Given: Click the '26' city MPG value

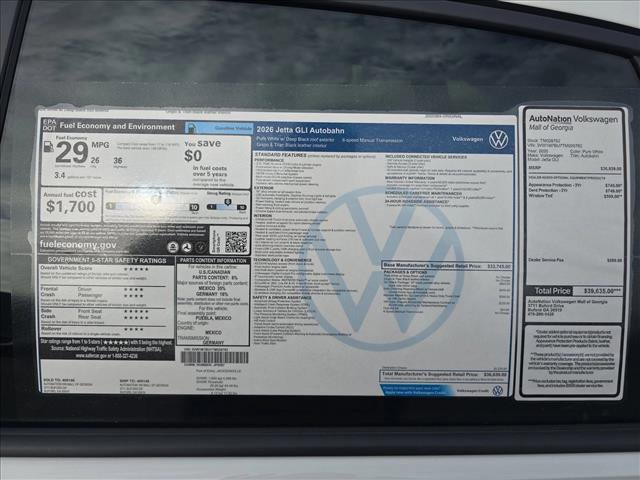Looking at the screenshot, I should click(95, 160).
